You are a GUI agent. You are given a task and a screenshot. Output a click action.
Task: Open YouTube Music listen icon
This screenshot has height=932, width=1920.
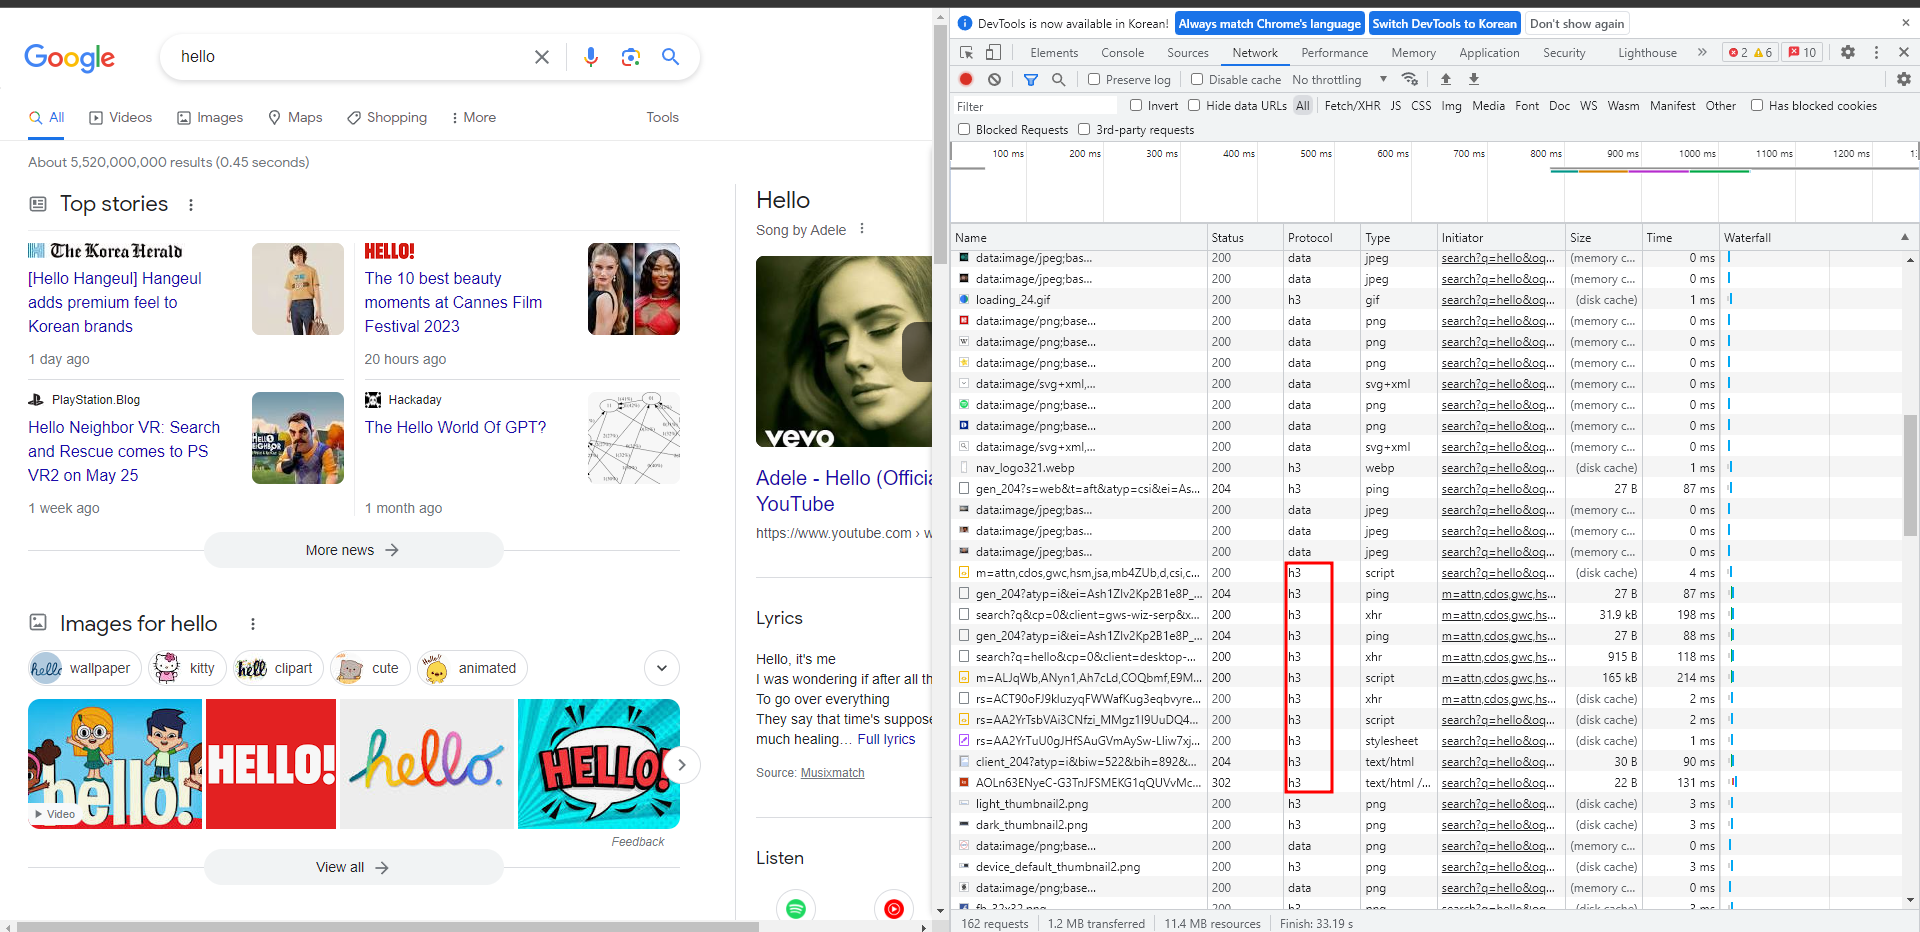pyautogui.click(x=894, y=908)
